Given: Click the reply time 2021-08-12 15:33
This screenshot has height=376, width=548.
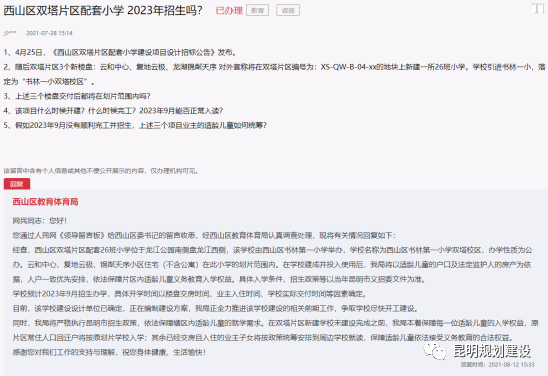Looking at the screenshot, I should pyautogui.click(x=498, y=364).
